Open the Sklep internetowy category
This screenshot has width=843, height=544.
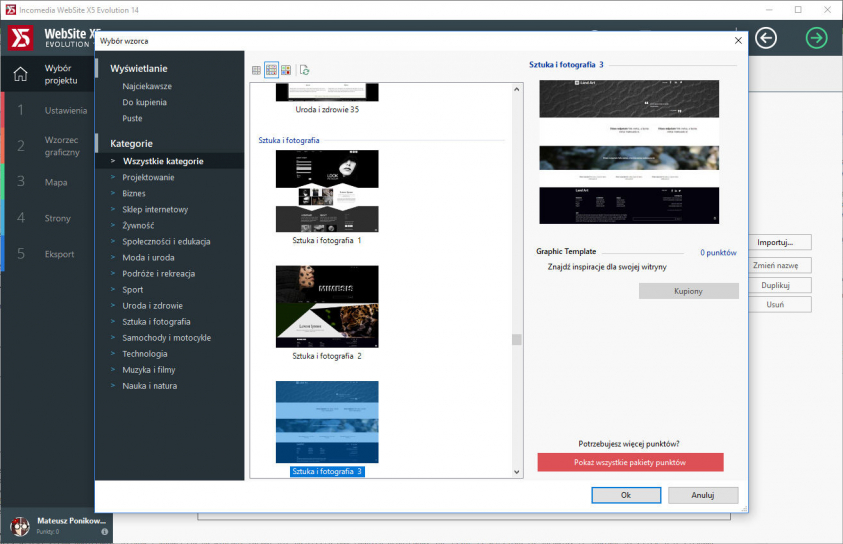[155, 209]
